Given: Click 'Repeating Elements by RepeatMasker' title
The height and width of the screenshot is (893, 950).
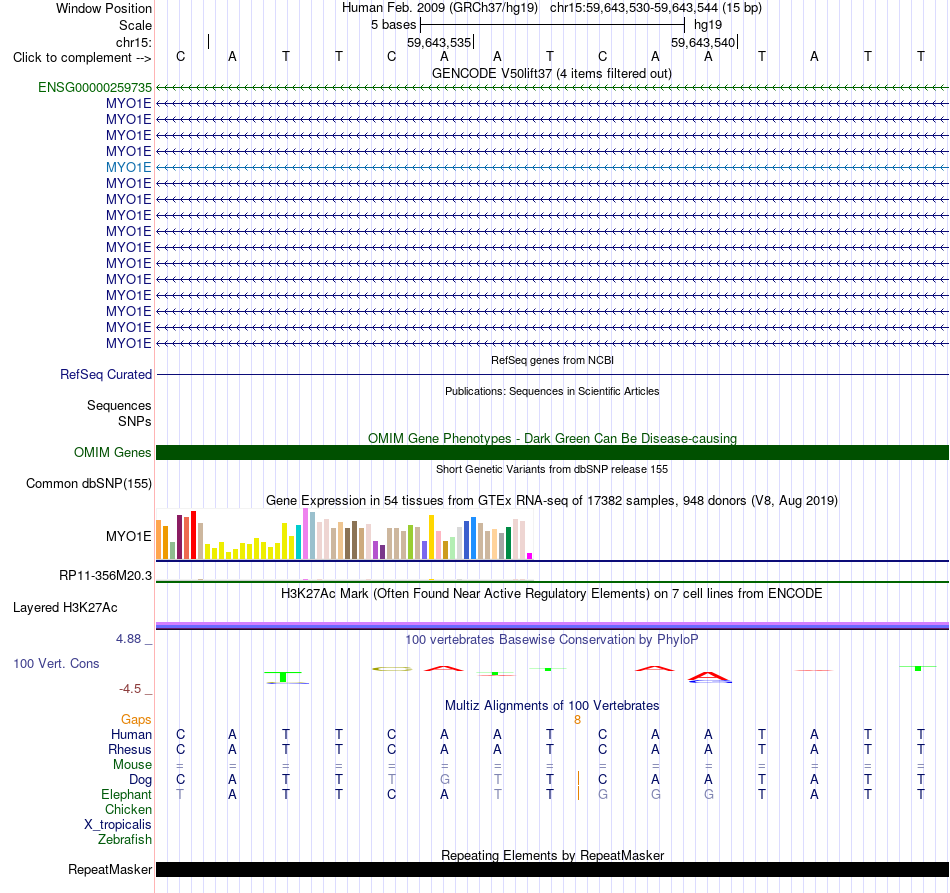Looking at the screenshot, I should (x=552, y=855).
